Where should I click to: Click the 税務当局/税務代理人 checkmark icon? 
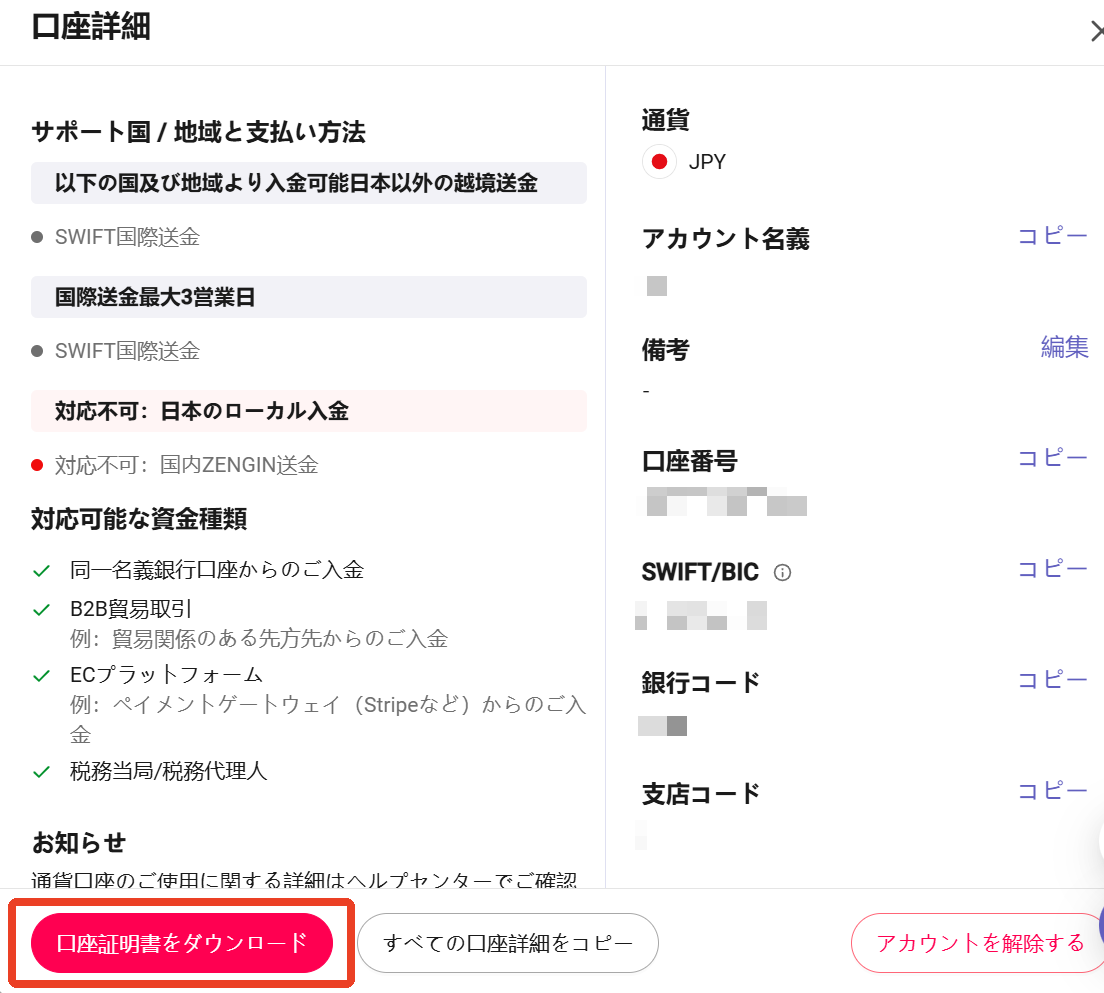(x=42, y=772)
